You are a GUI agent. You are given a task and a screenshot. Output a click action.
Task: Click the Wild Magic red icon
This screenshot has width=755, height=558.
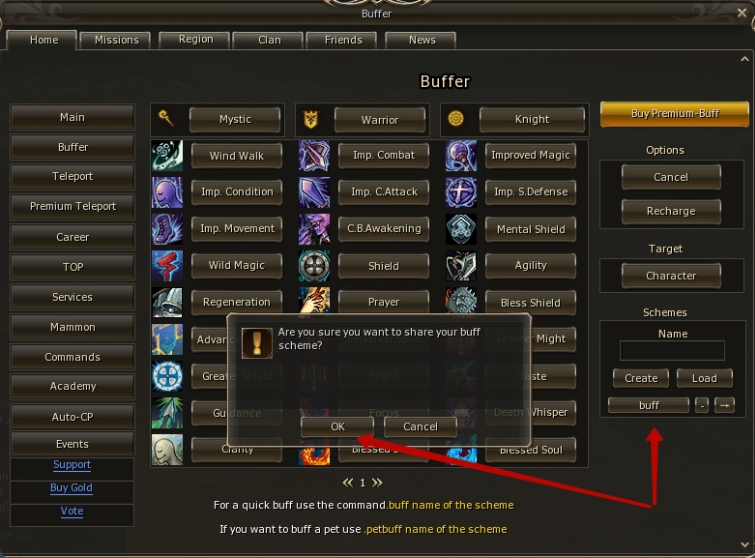tap(167, 265)
